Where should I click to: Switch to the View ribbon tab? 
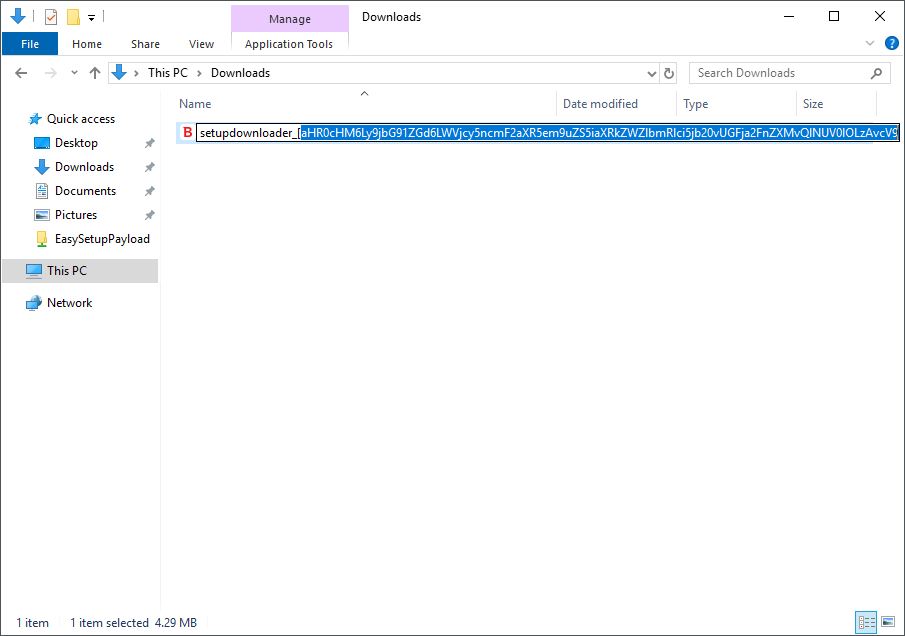201,44
